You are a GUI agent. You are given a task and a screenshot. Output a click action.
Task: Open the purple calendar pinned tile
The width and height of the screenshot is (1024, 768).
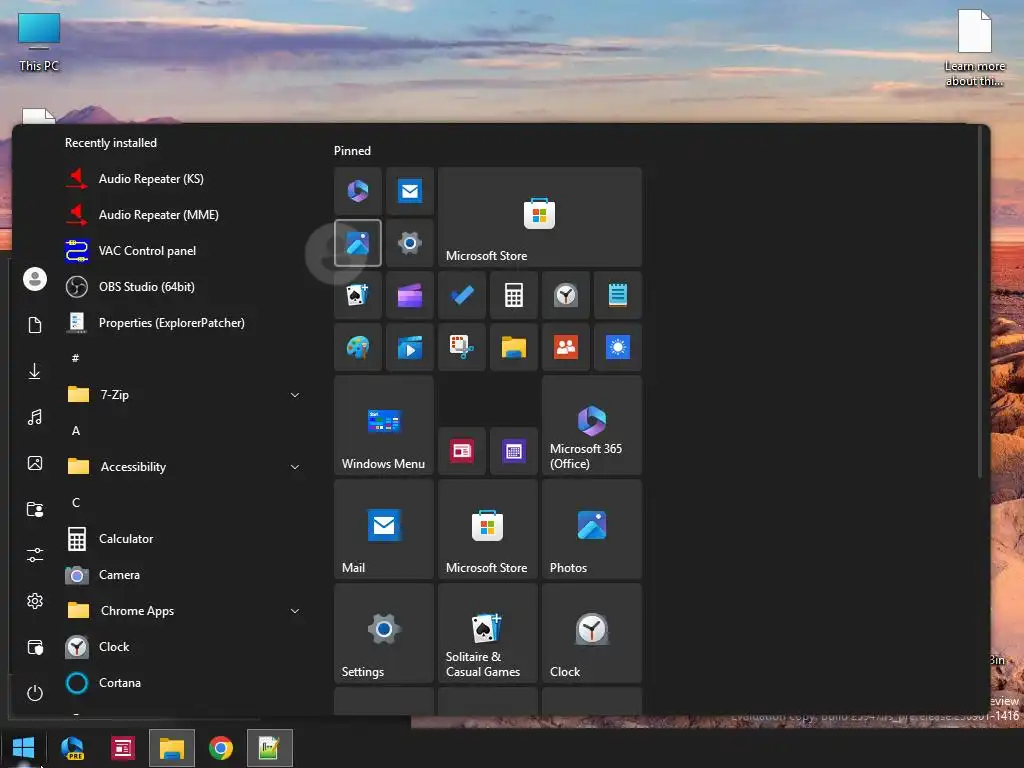coord(514,451)
